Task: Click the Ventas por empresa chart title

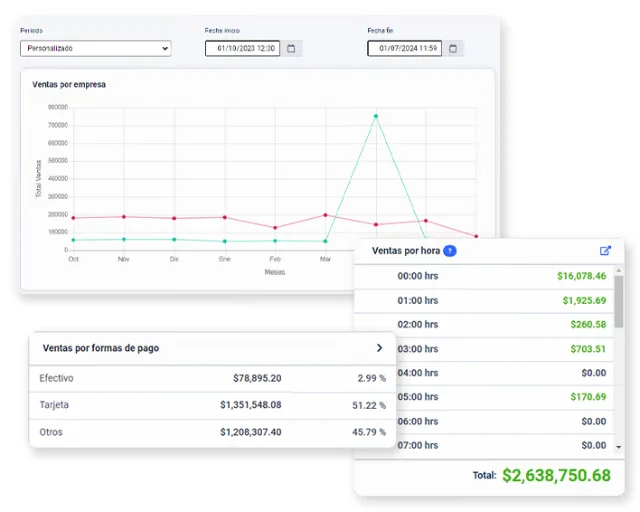Action: coord(69,85)
